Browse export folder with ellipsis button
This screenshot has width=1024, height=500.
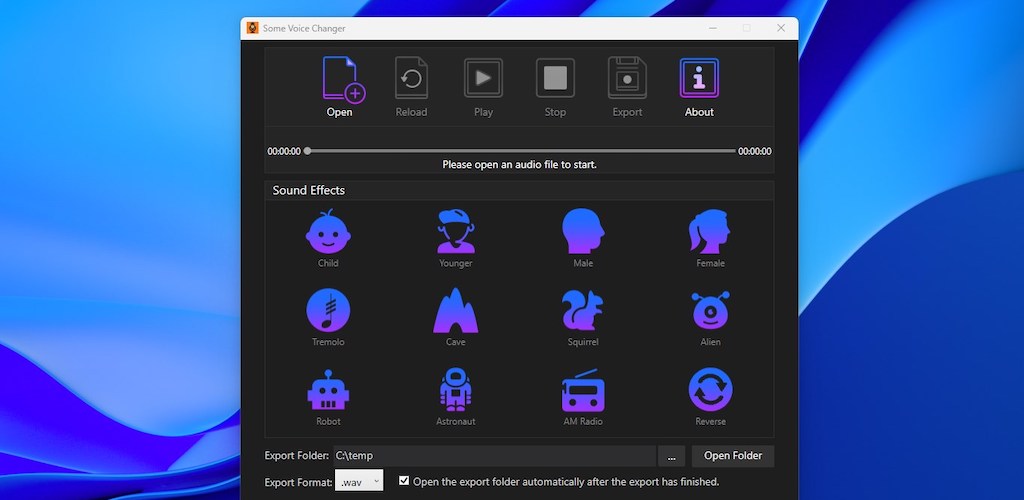tap(671, 456)
